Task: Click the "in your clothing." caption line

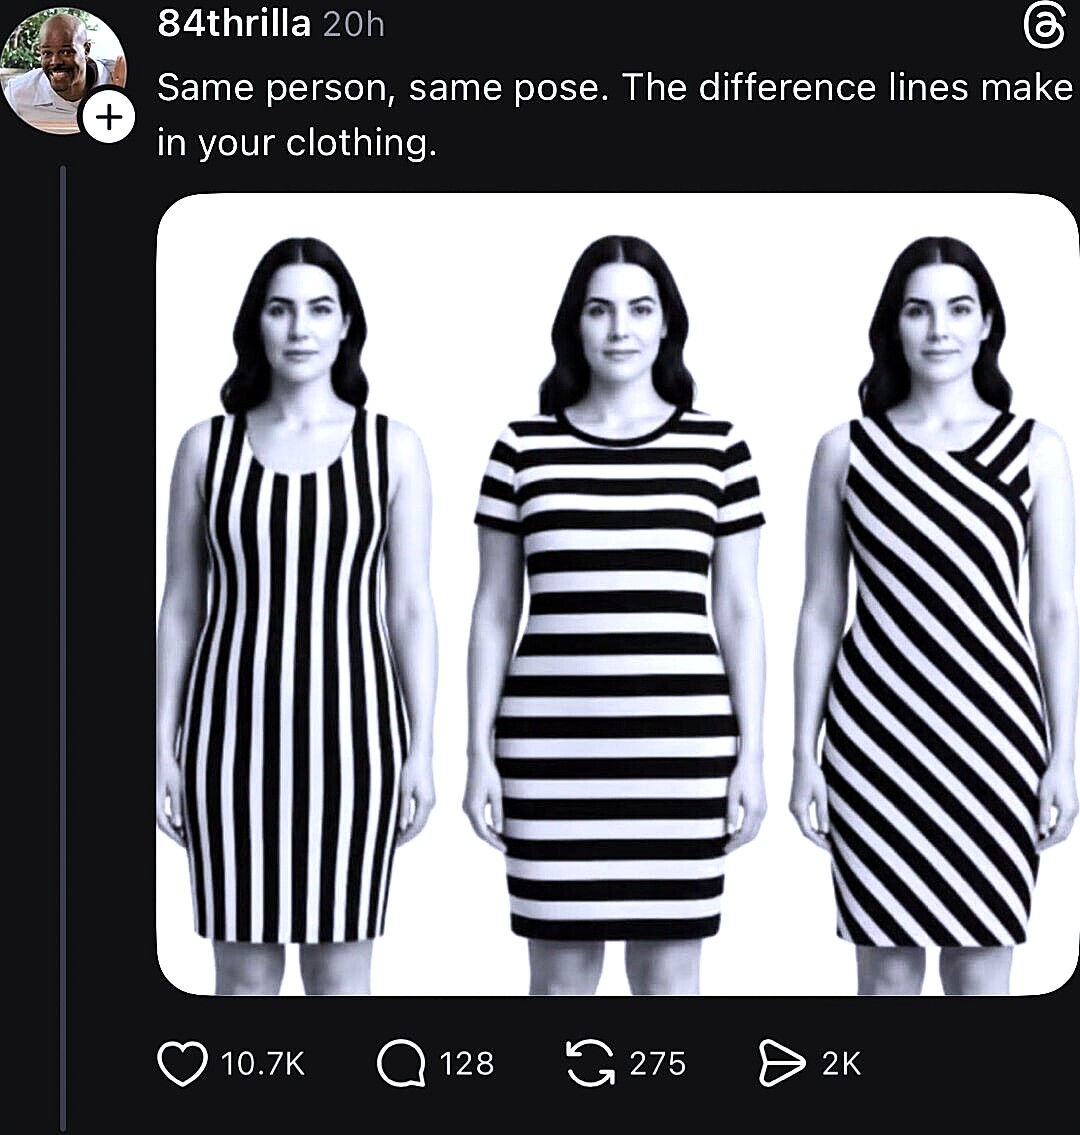Action: (x=297, y=144)
